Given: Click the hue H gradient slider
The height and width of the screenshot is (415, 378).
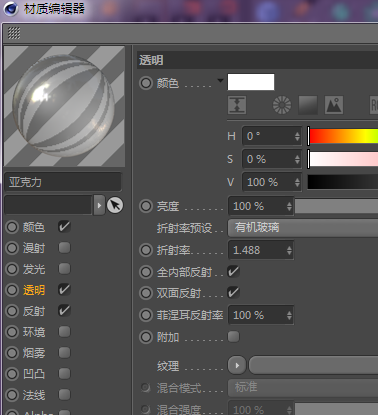Looking at the screenshot, I should 343,136.
